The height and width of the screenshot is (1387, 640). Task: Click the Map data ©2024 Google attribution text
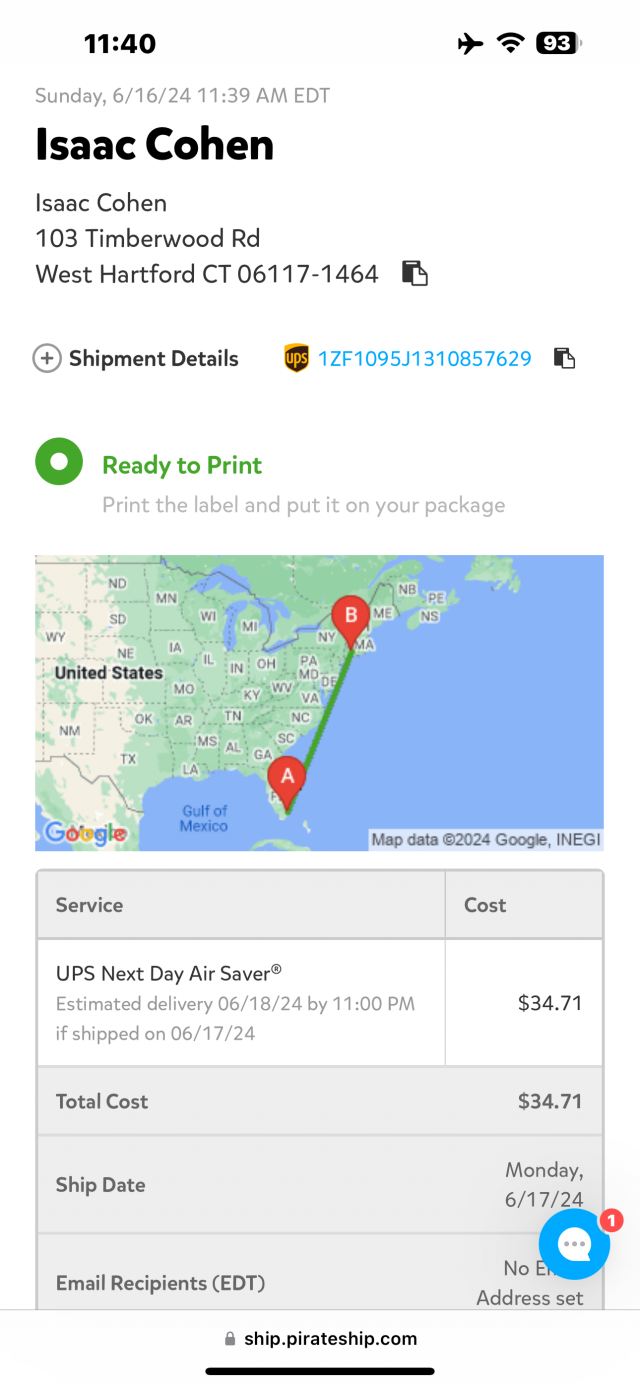[484, 840]
